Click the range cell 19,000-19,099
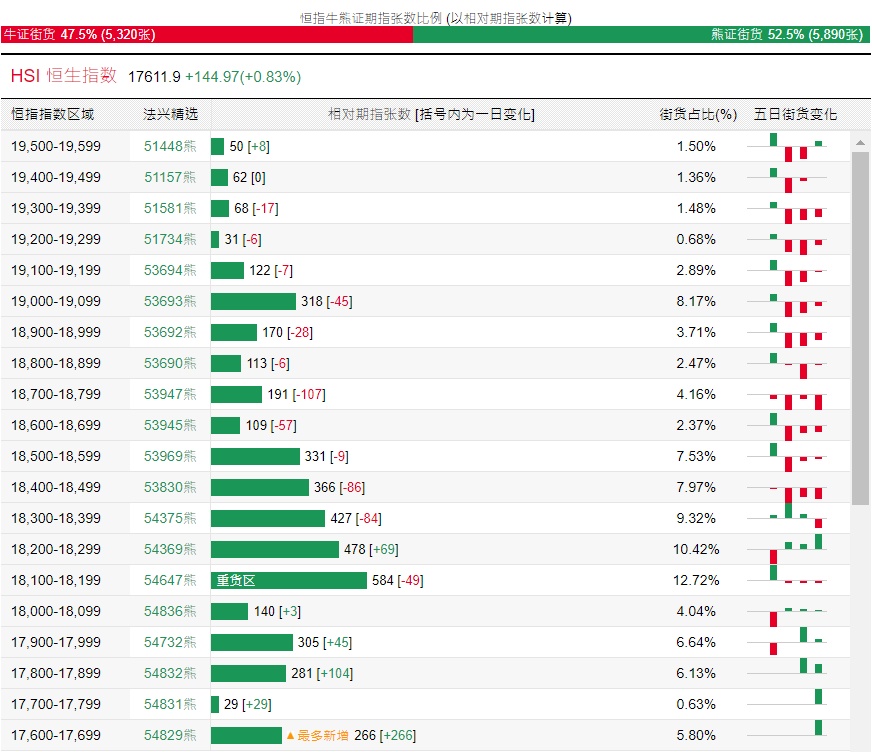Viewport: 872px width, 752px height. click(x=56, y=301)
